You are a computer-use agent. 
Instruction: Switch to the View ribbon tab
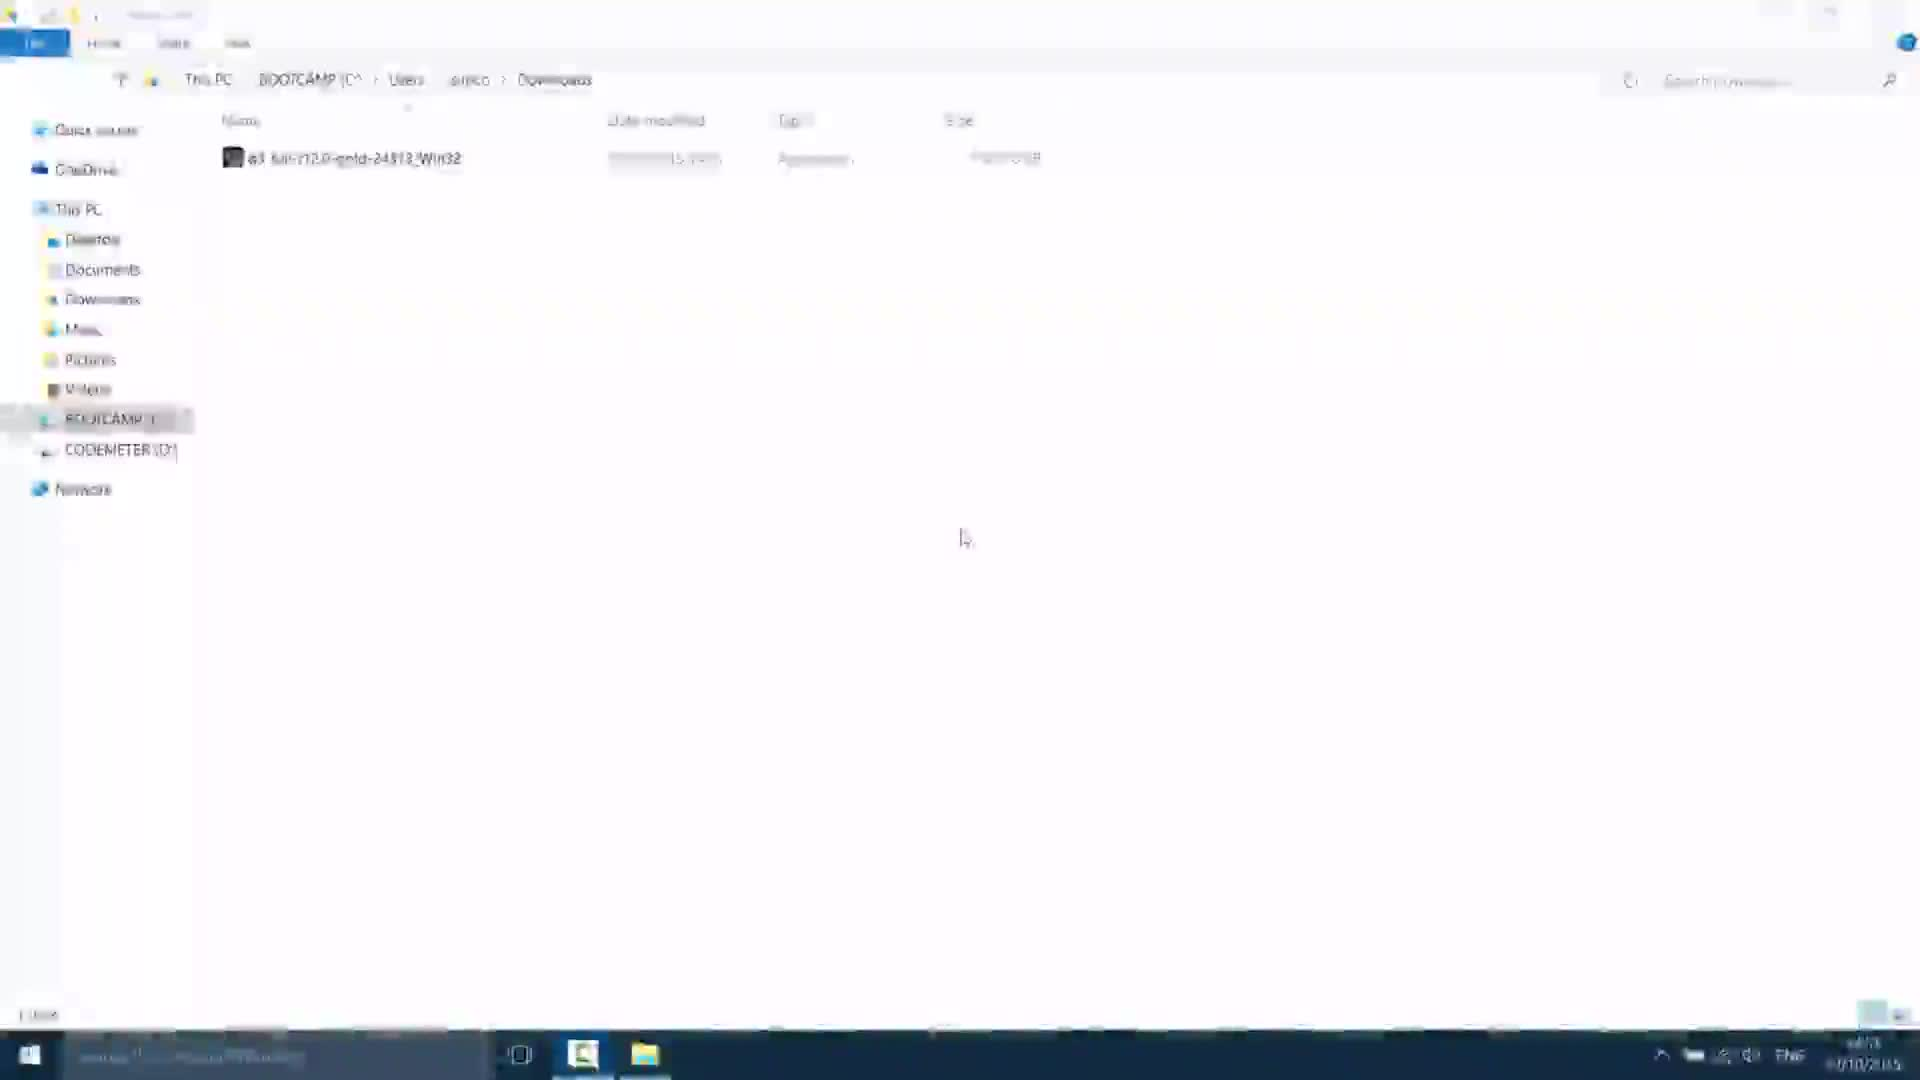(238, 43)
